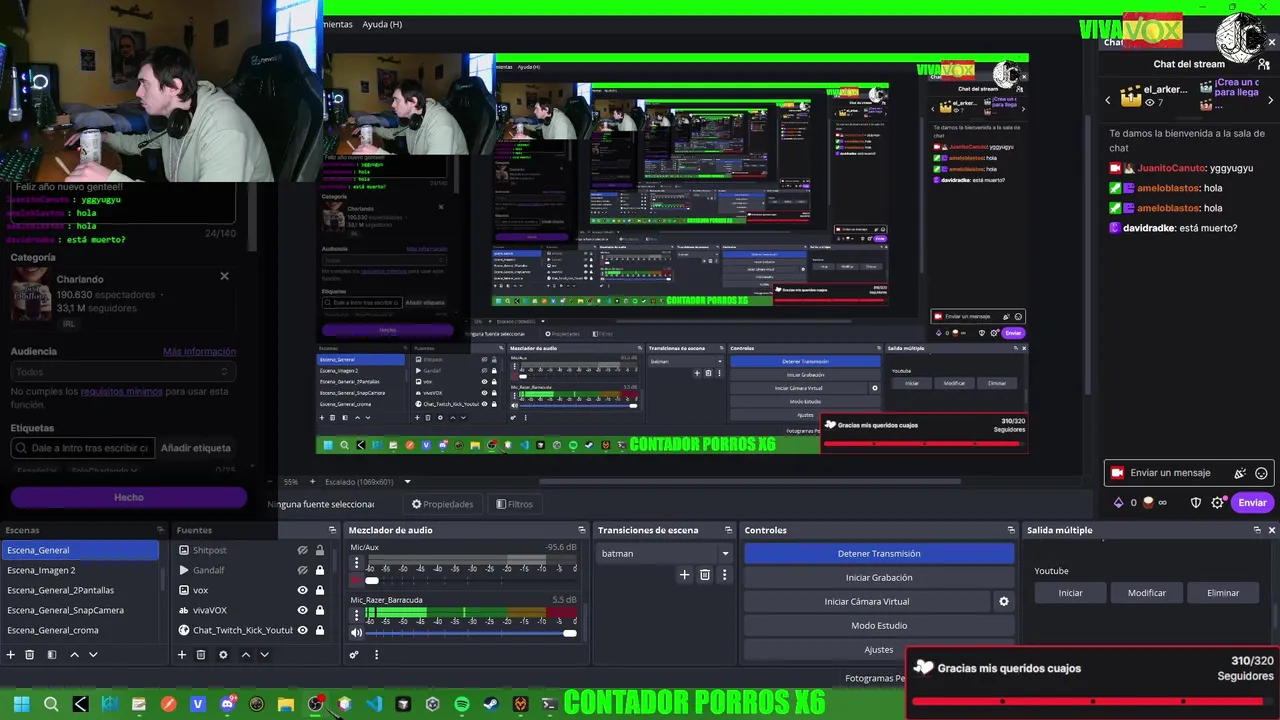Open advanced audio properties gears icon
This screenshot has width=1280, height=720.
click(x=354, y=655)
